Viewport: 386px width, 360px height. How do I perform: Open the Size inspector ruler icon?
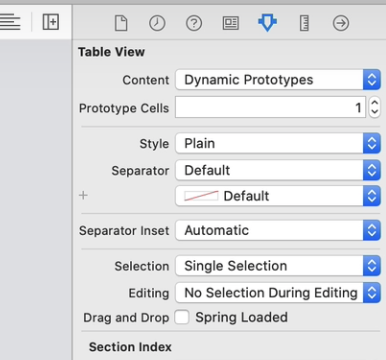click(304, 23)
